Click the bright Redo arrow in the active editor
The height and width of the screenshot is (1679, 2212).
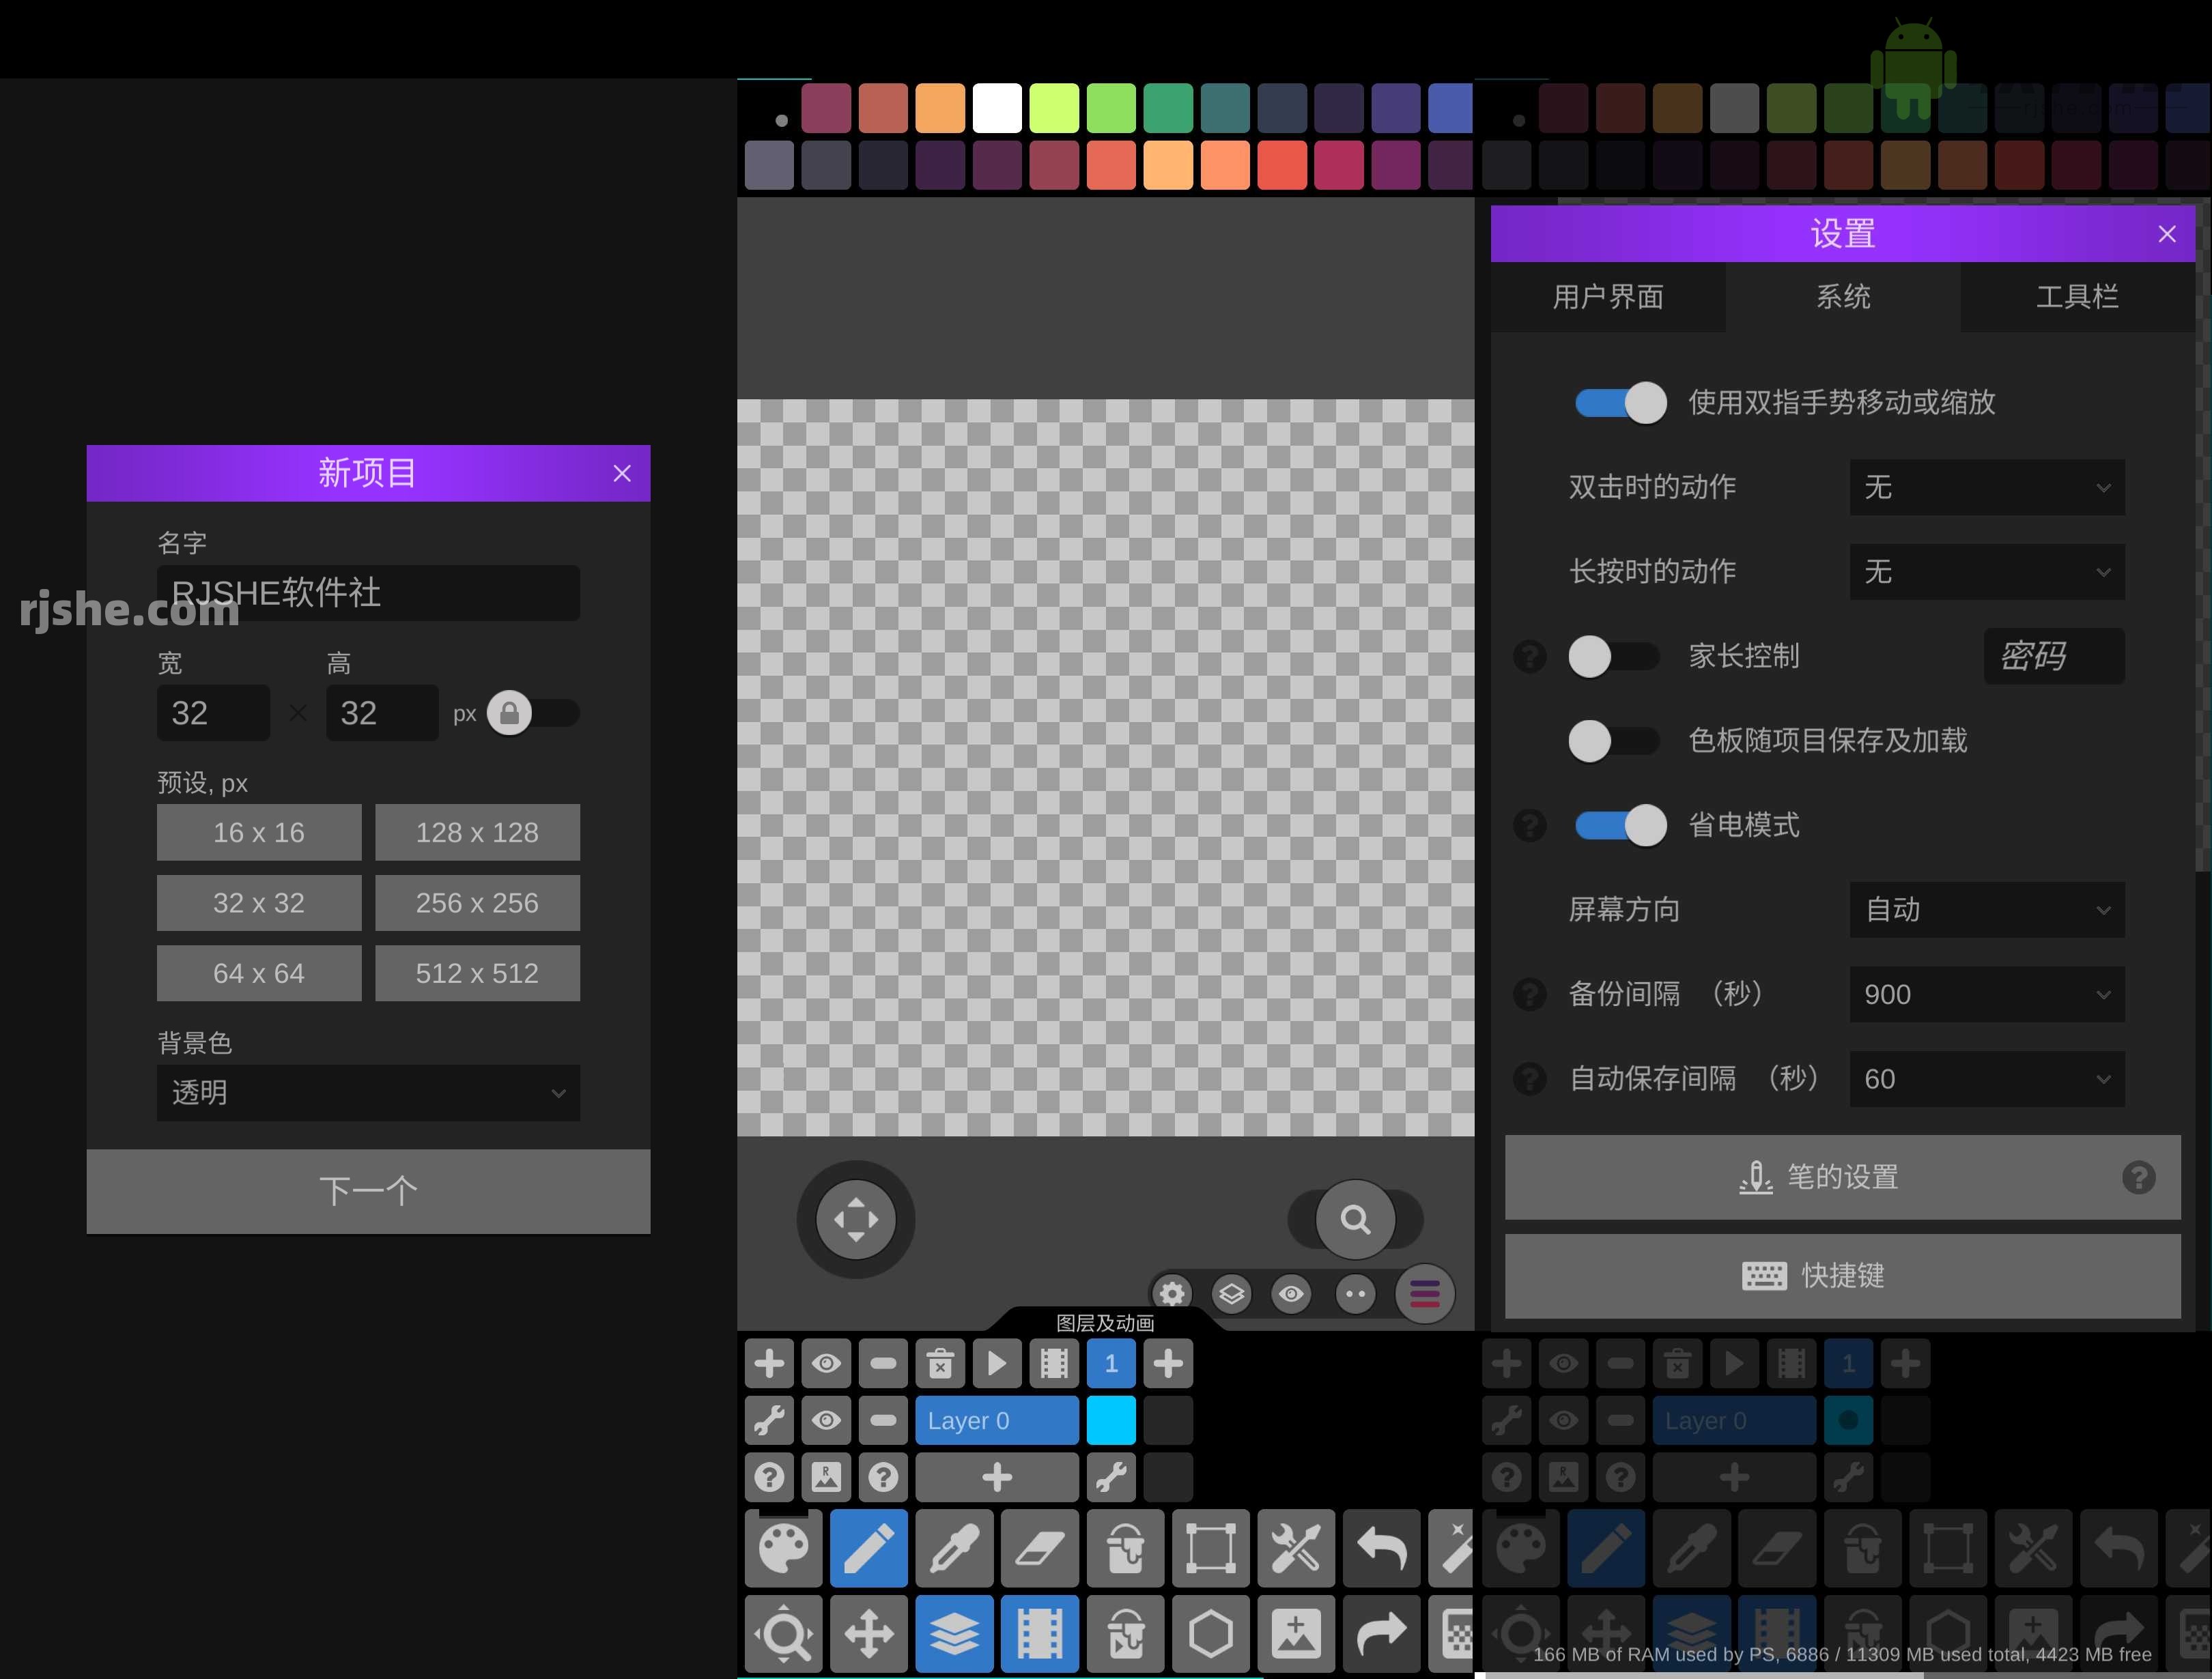(1381, 1634)
